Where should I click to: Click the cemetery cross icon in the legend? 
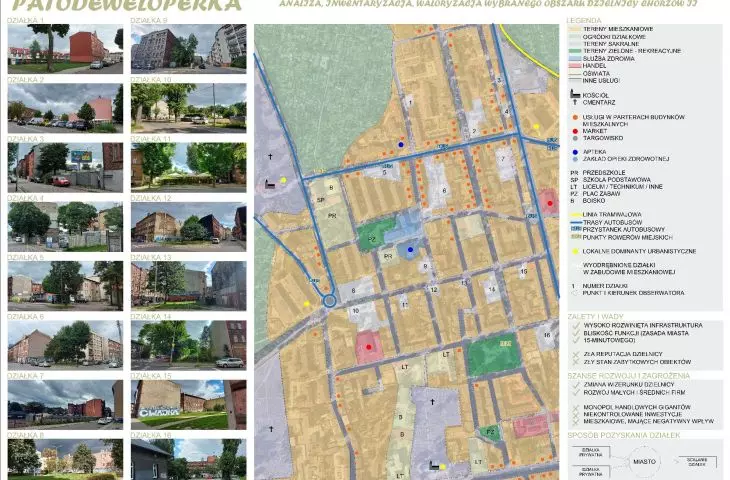(x=575, y=102)
